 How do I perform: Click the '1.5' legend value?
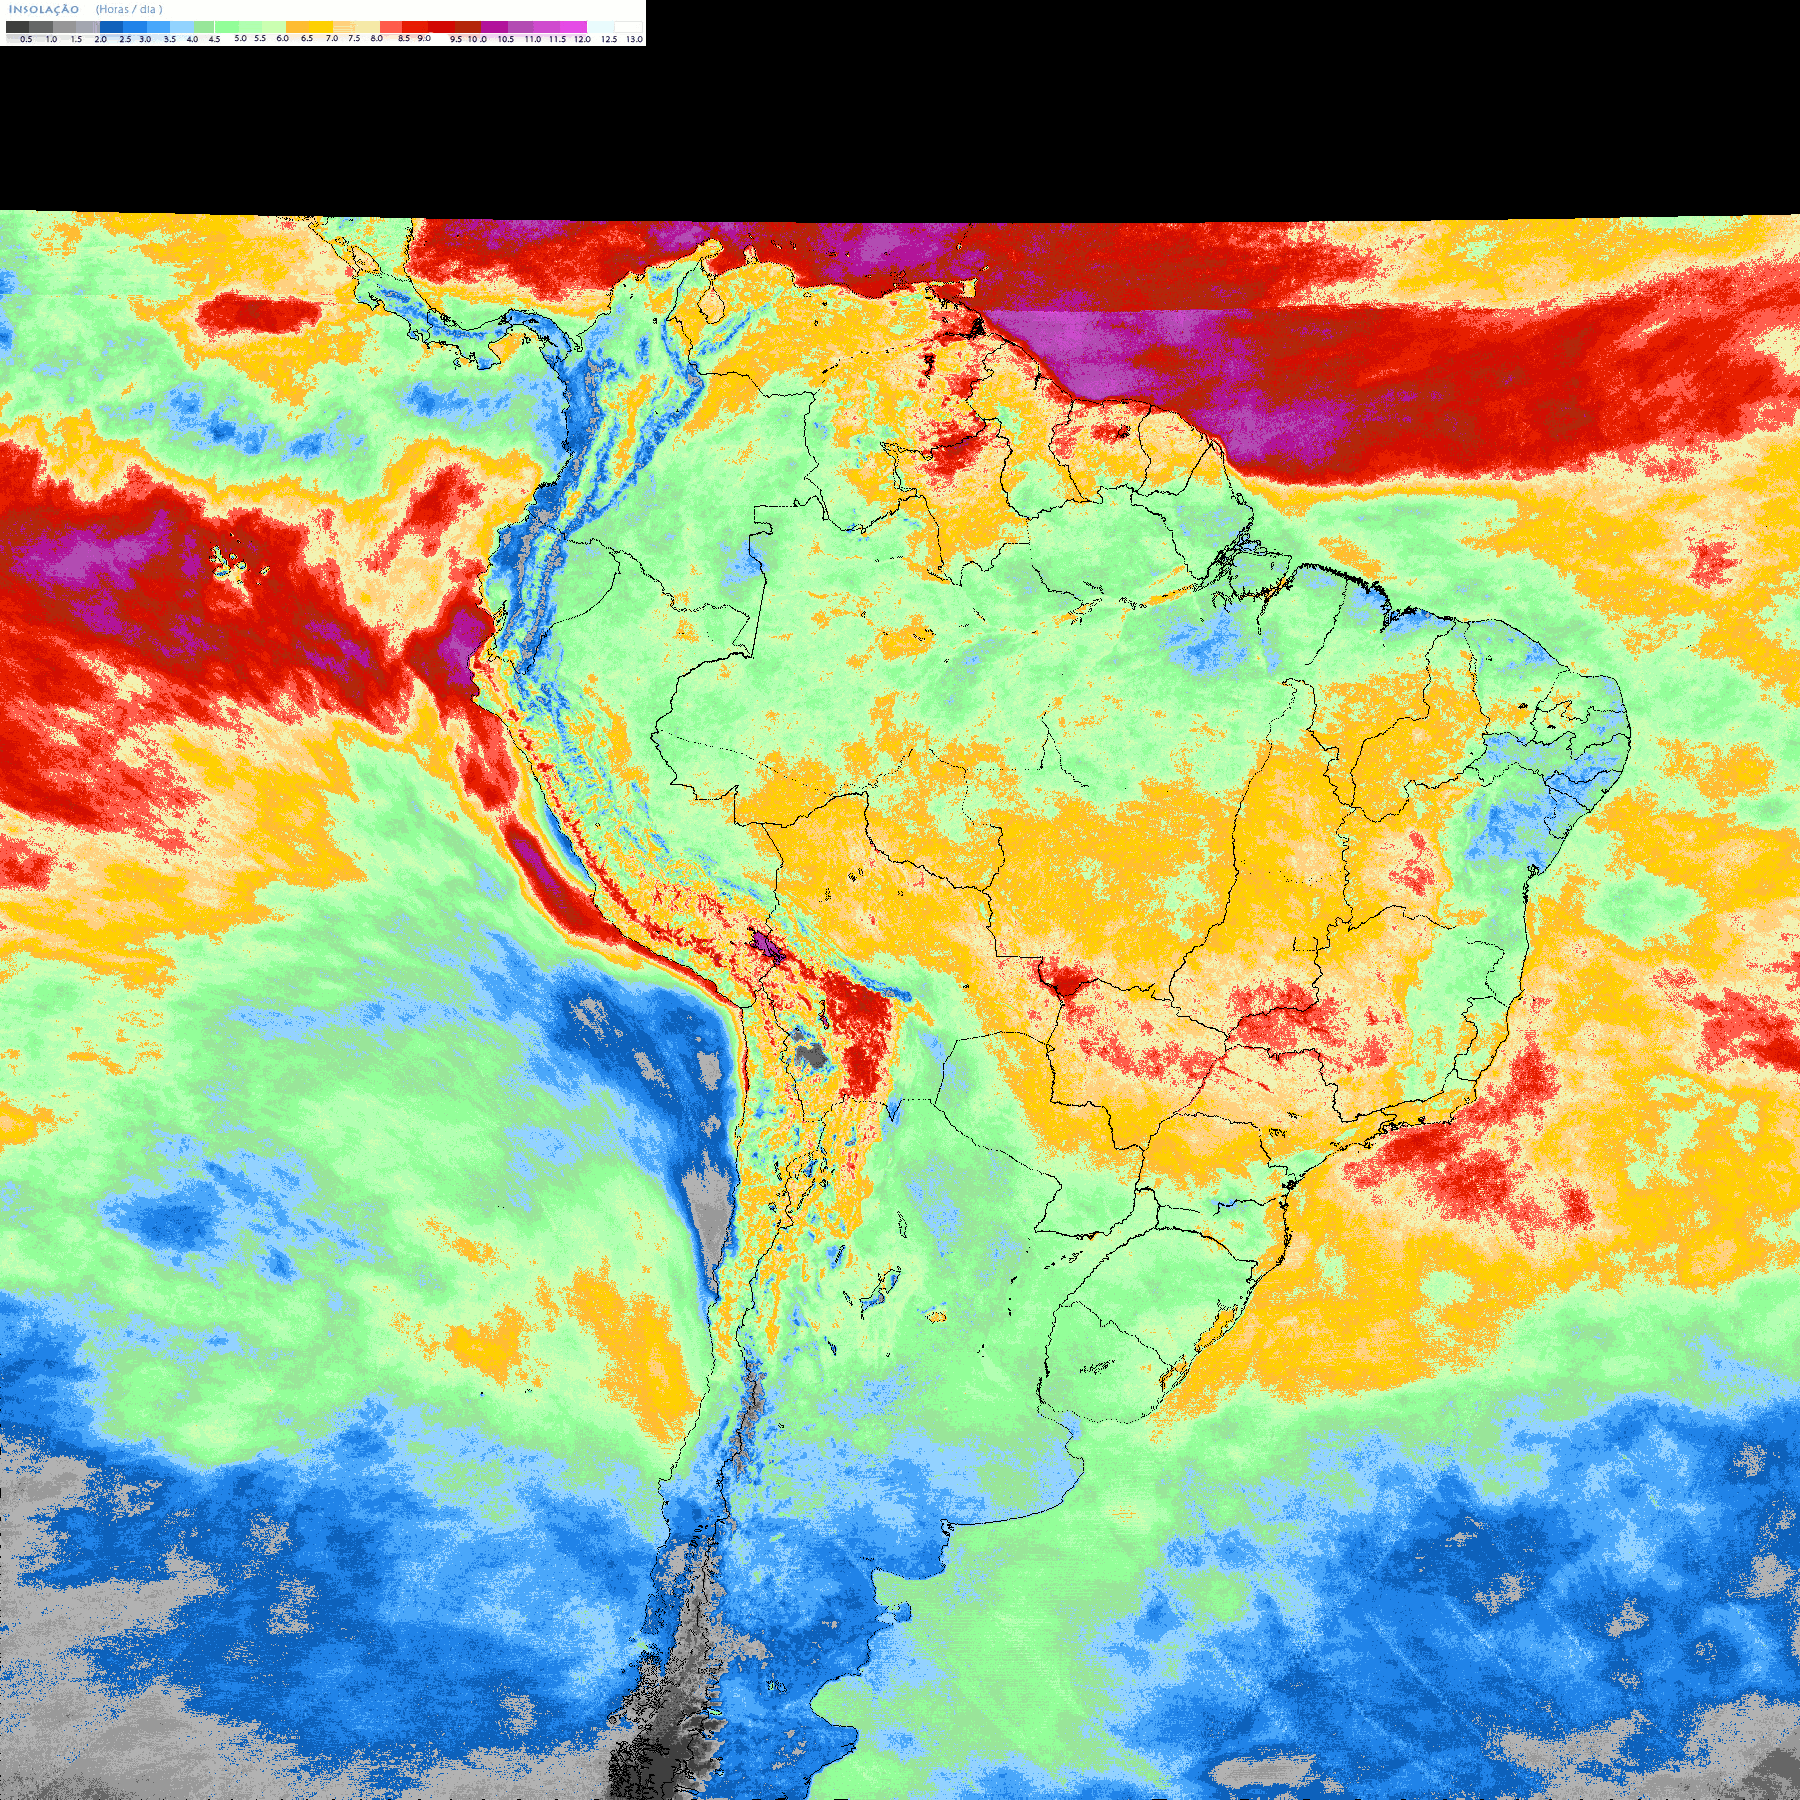76,39
